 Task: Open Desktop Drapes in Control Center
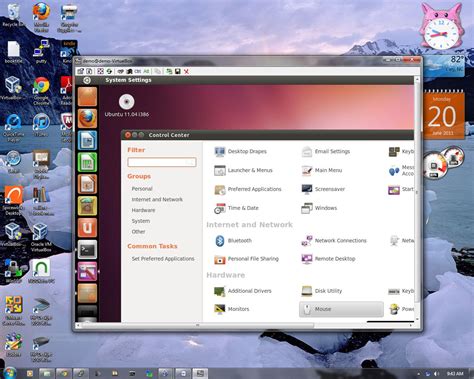pos(240,151)
